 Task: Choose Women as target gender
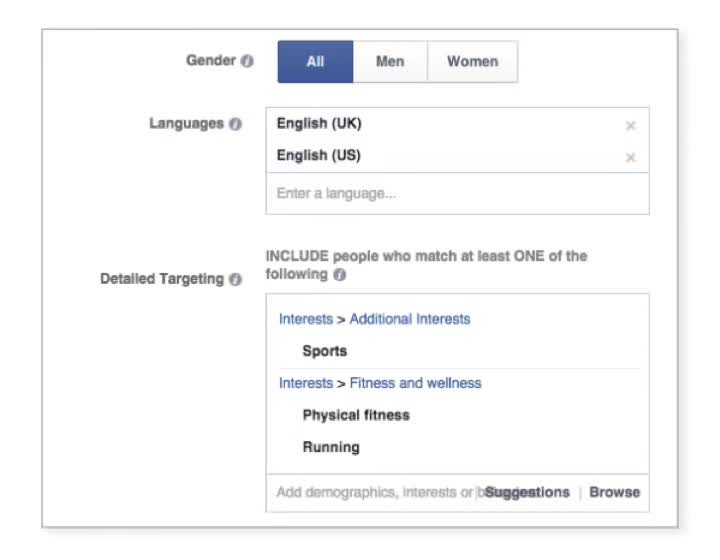pos(472,61)
